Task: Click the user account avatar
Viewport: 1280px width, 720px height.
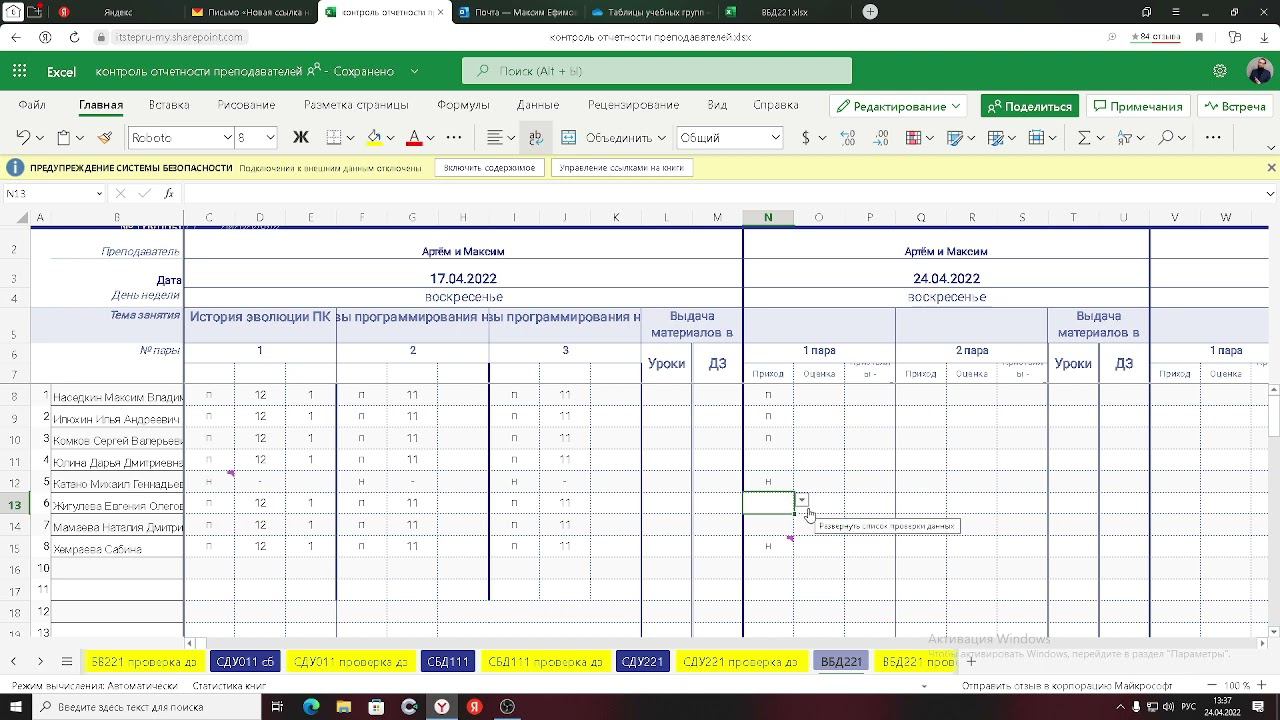Action: pos(1259,71)
